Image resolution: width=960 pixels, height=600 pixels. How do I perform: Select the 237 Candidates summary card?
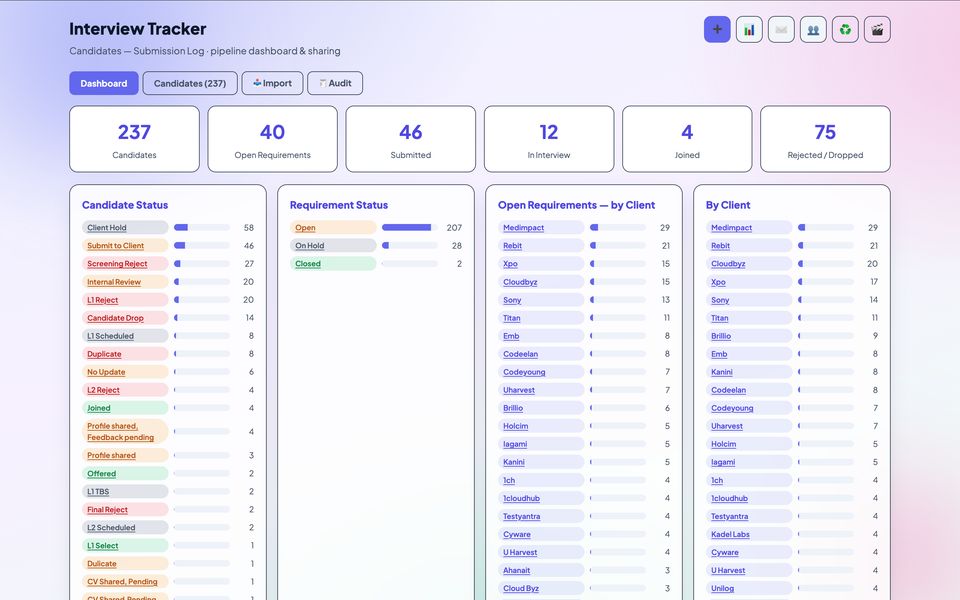pos(134,139)
